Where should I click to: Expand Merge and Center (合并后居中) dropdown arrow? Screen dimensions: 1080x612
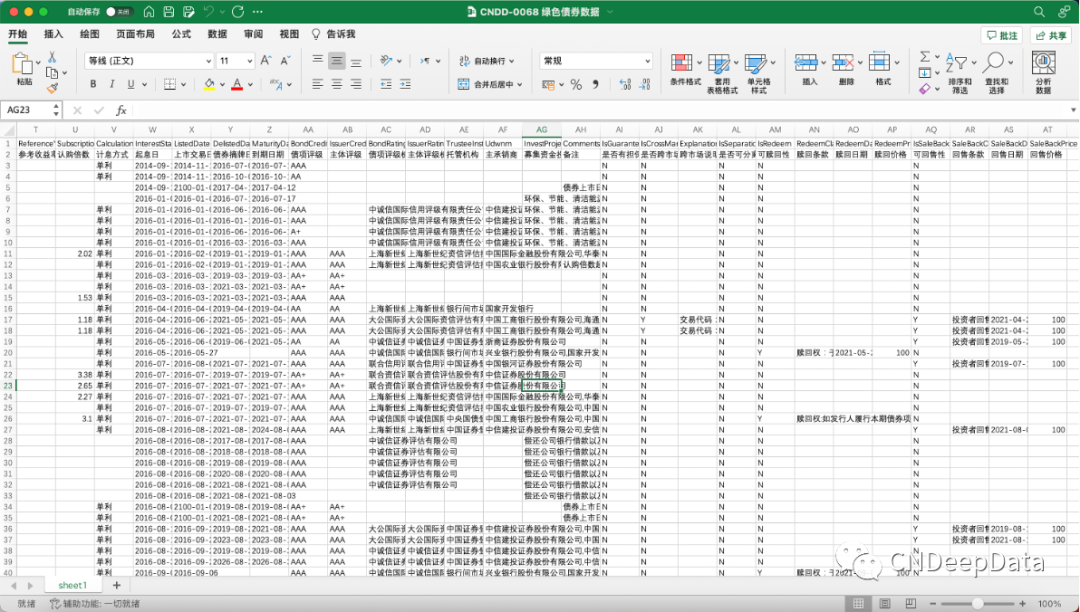point(519,84)
